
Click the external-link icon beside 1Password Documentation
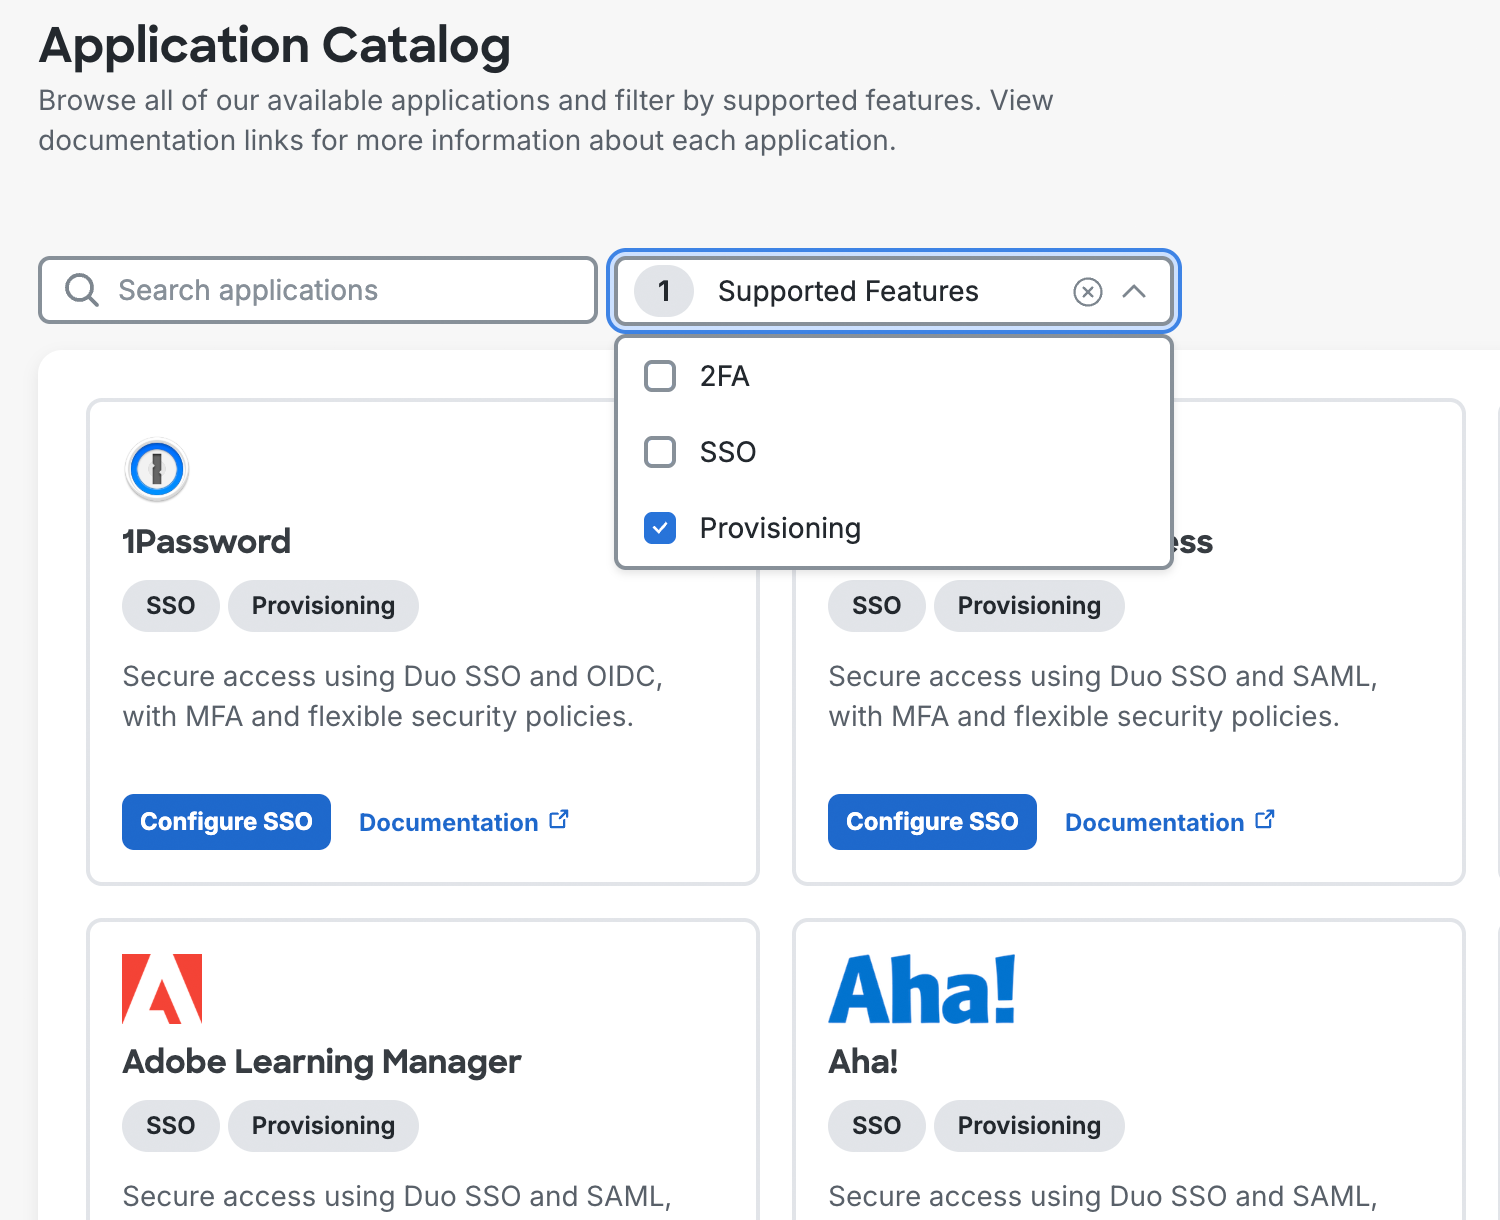click(x=559, y=818)
